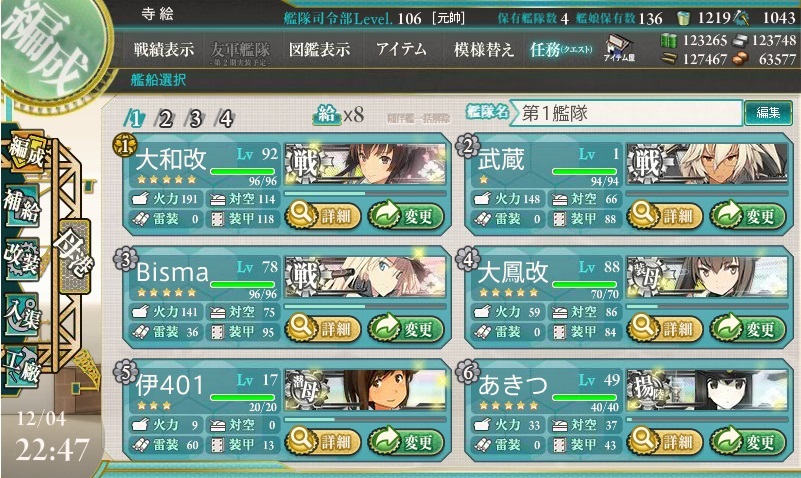Select the 改装 remodel sidebar icon

21,258
